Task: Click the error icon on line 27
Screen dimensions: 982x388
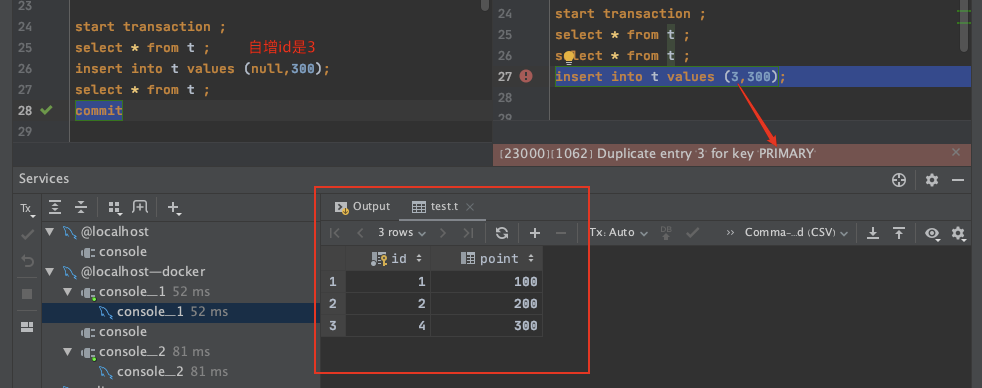Action: pyautogui.click(x=526, y=76)
